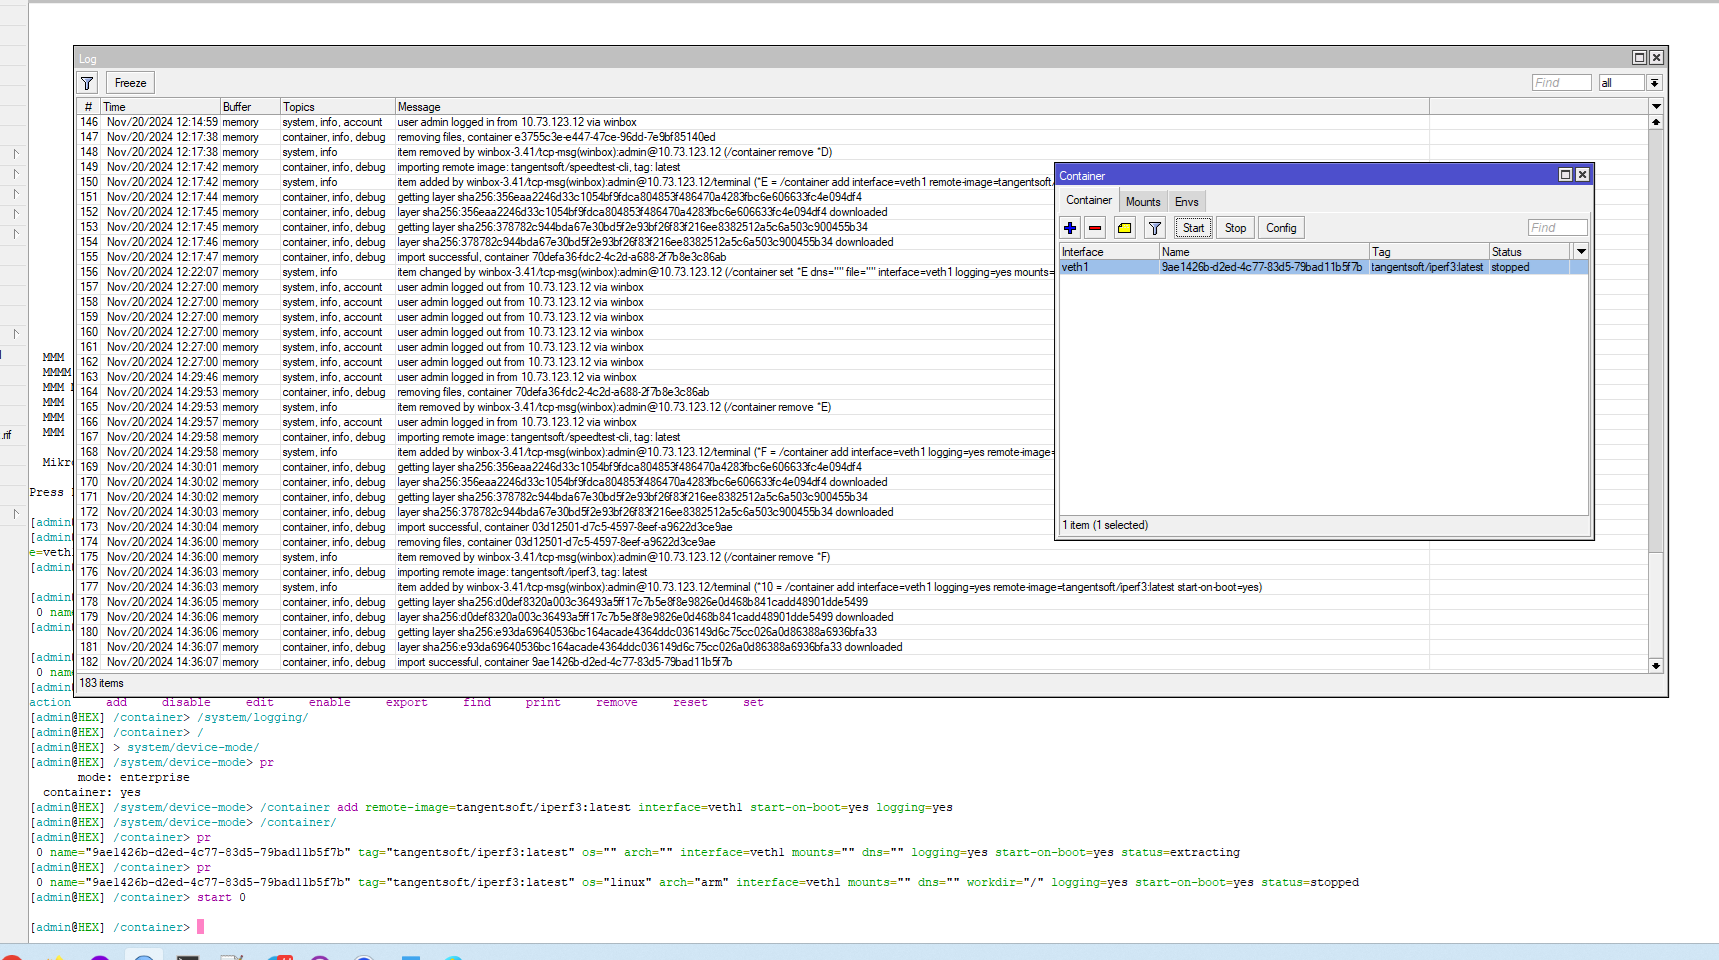Click 'reset' in terminal suggestions
The image size is (1719, 960).
(690, 702)
